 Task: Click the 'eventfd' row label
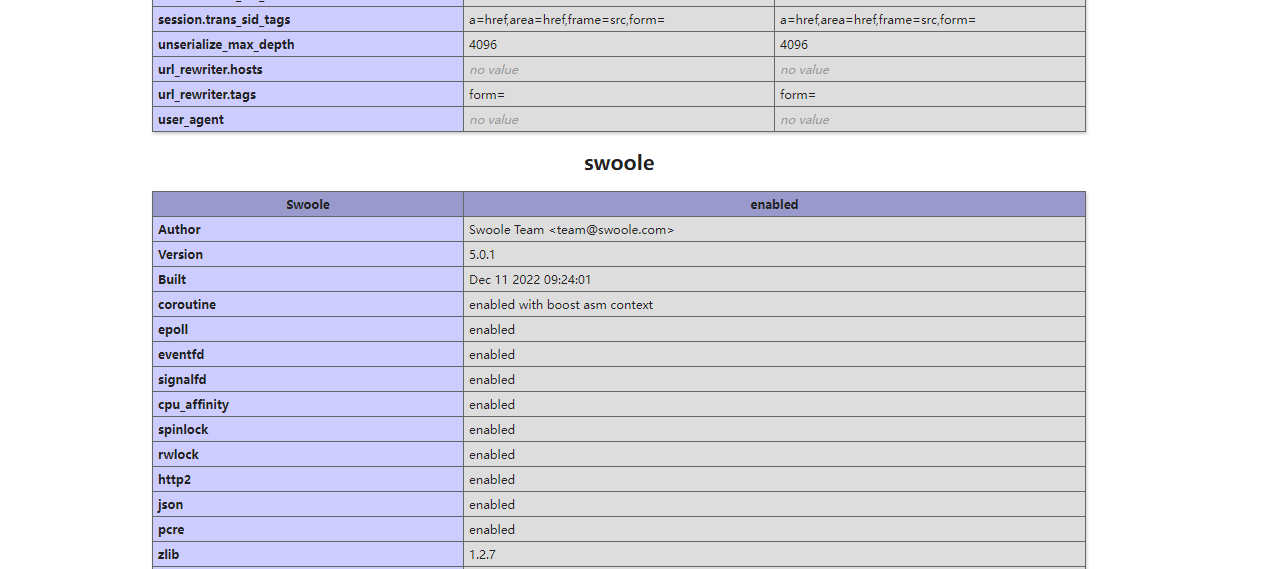click(x=181, y=354)
